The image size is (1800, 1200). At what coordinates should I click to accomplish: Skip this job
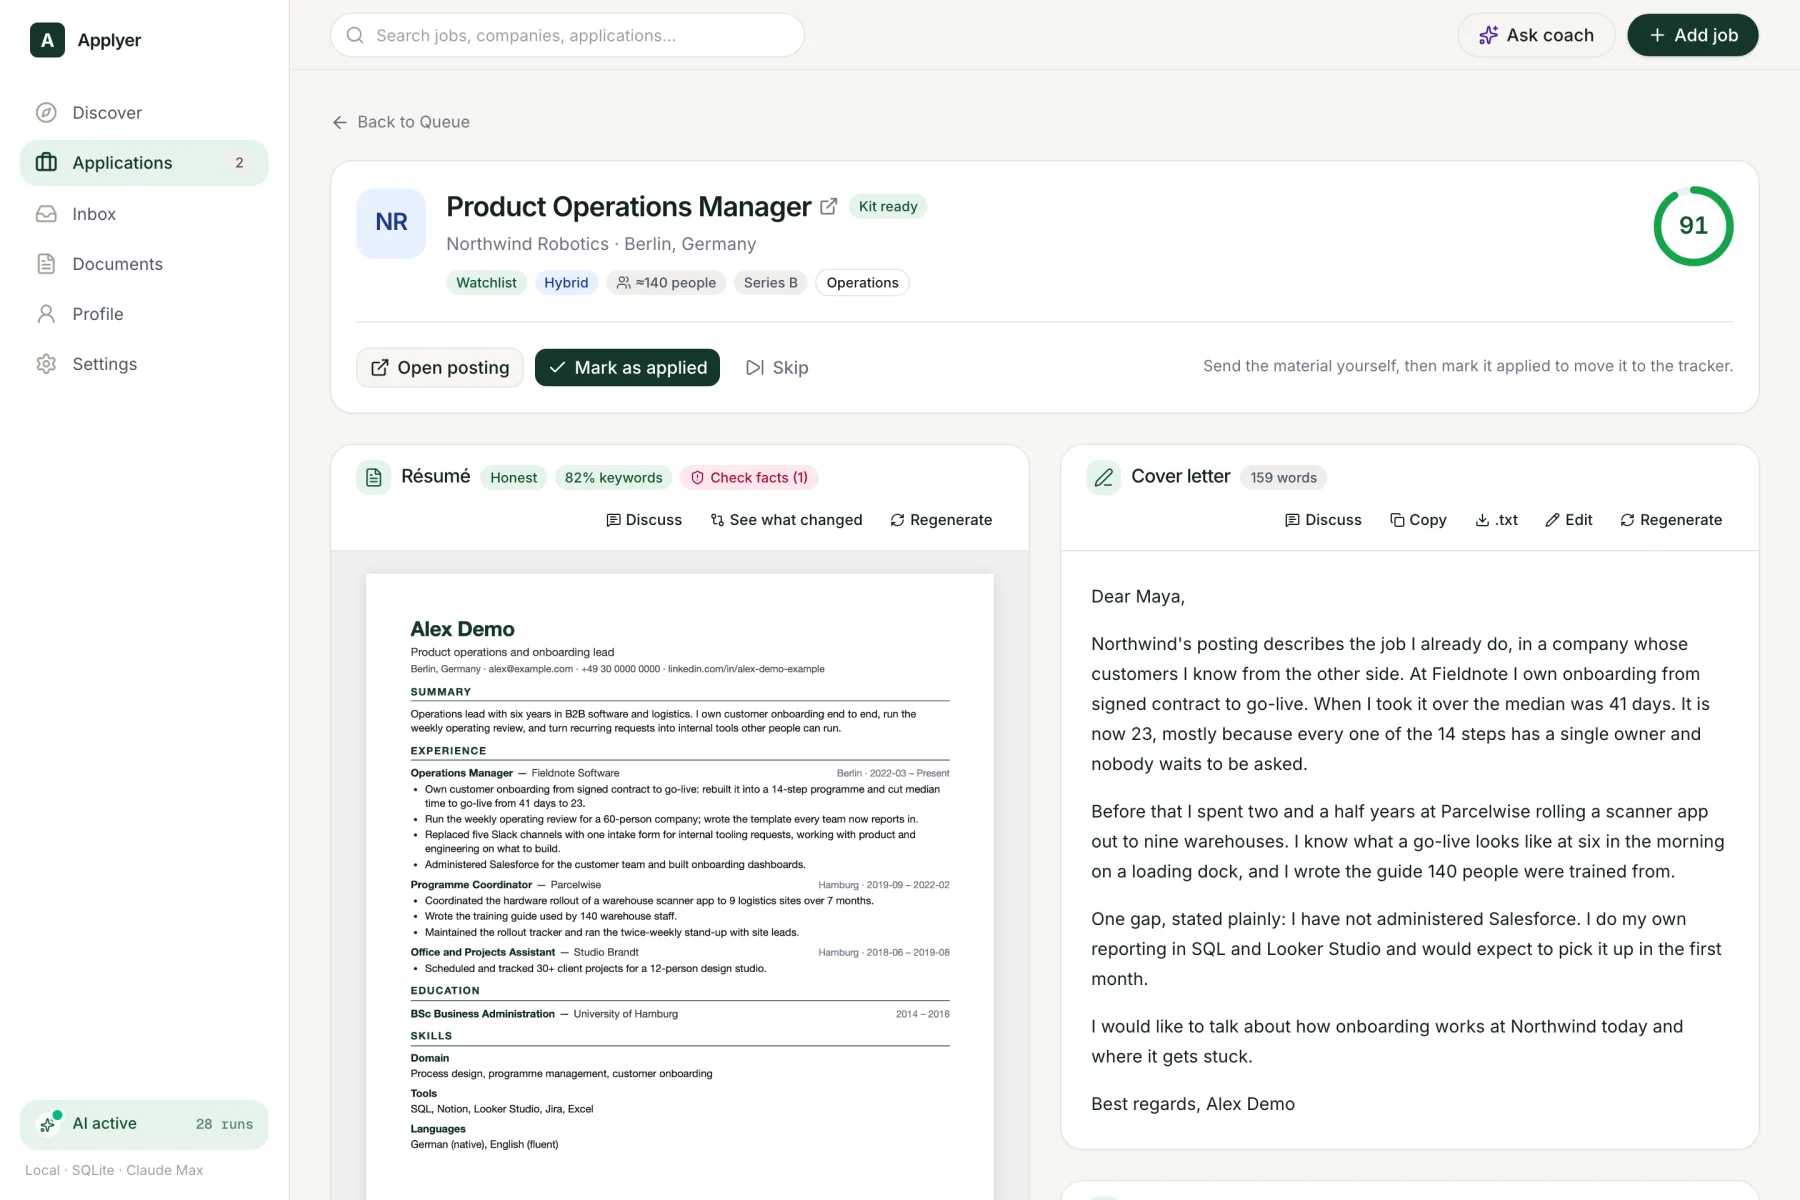coord(777,368)
